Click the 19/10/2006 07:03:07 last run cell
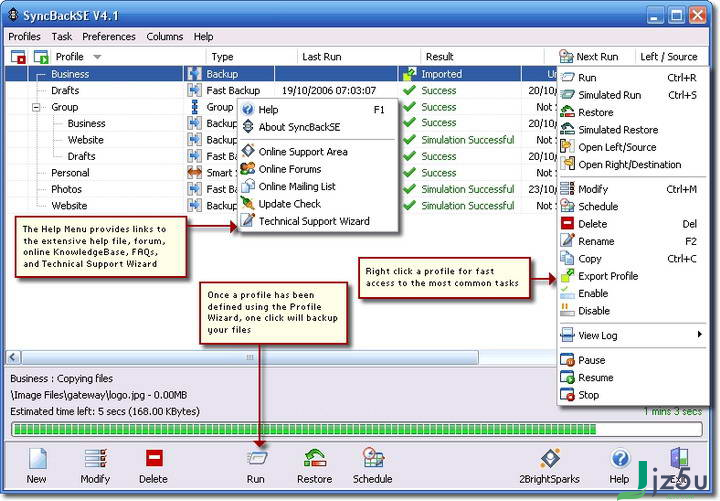Image resolution: width=720 pixels, height=501 pixels. [329, 90]
